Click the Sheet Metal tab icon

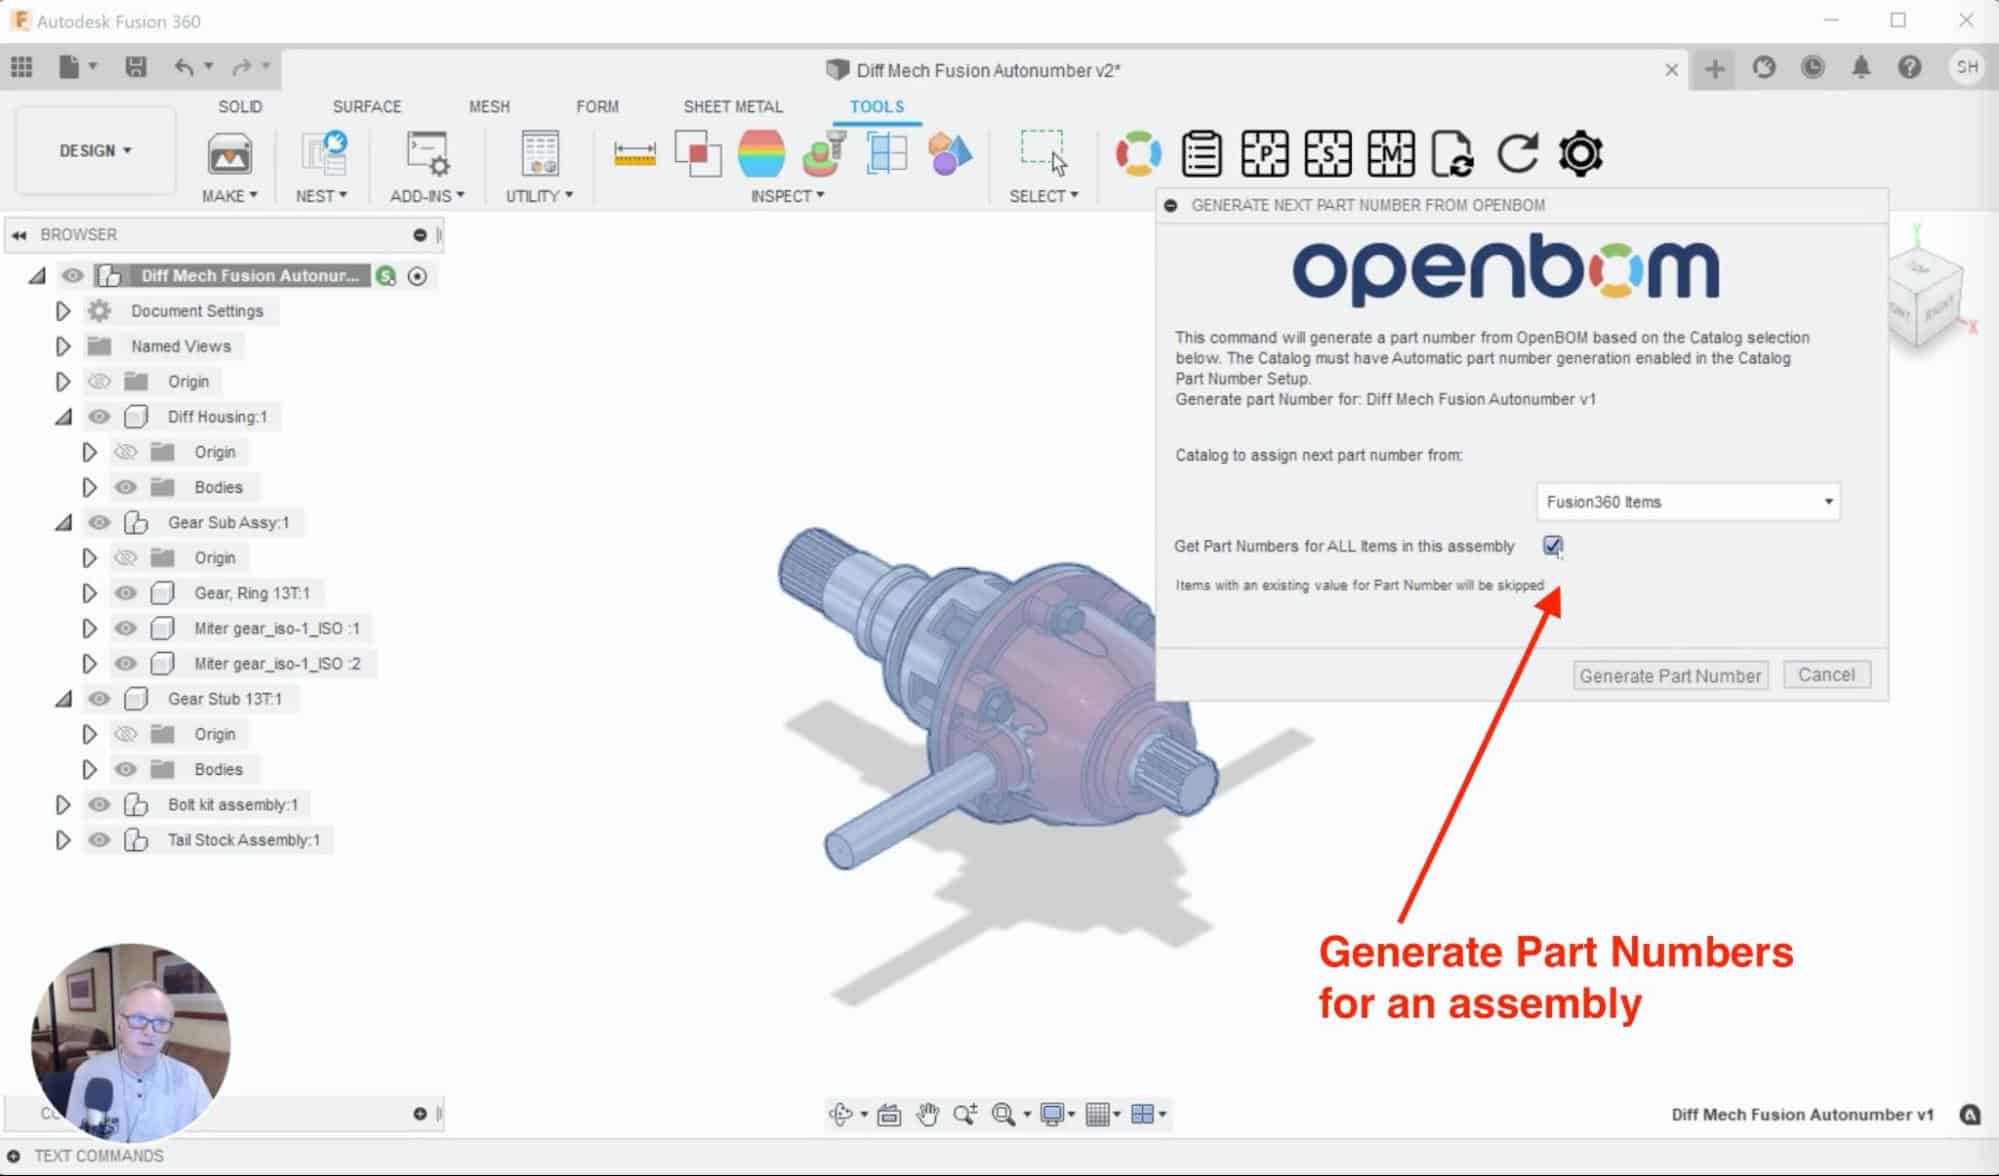(732, 105)
